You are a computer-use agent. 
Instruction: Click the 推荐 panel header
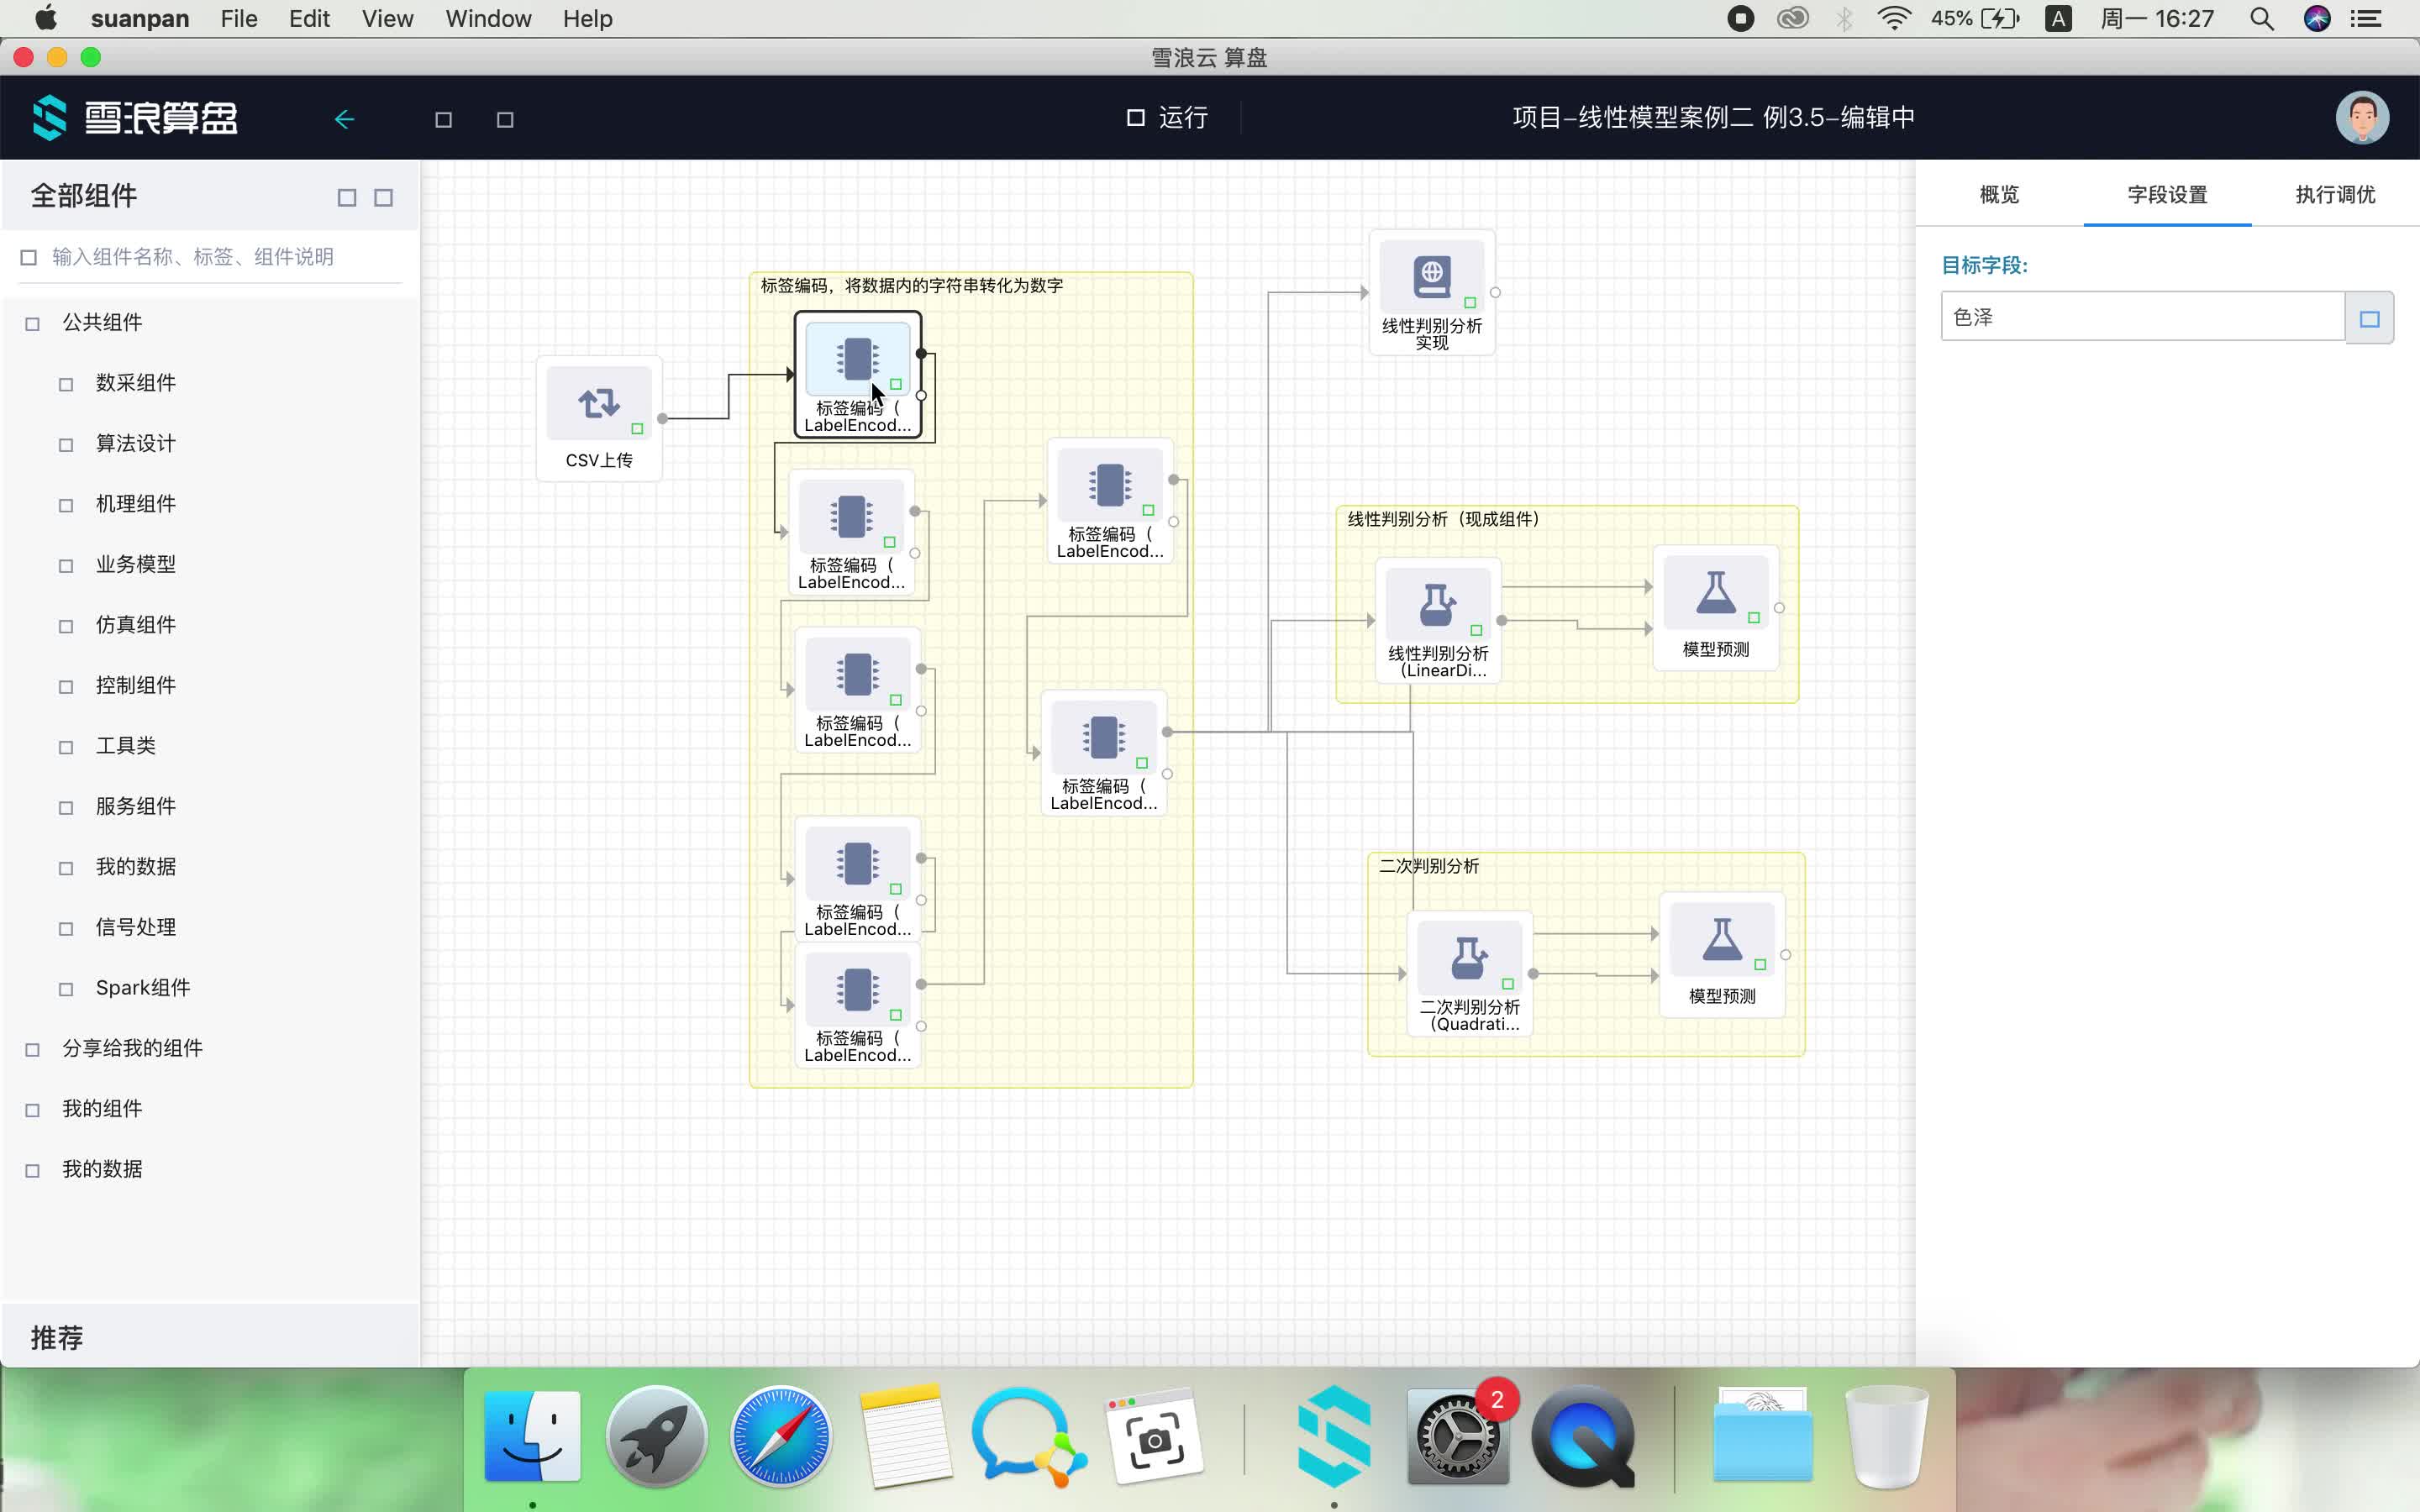[x=57, y=1337]
